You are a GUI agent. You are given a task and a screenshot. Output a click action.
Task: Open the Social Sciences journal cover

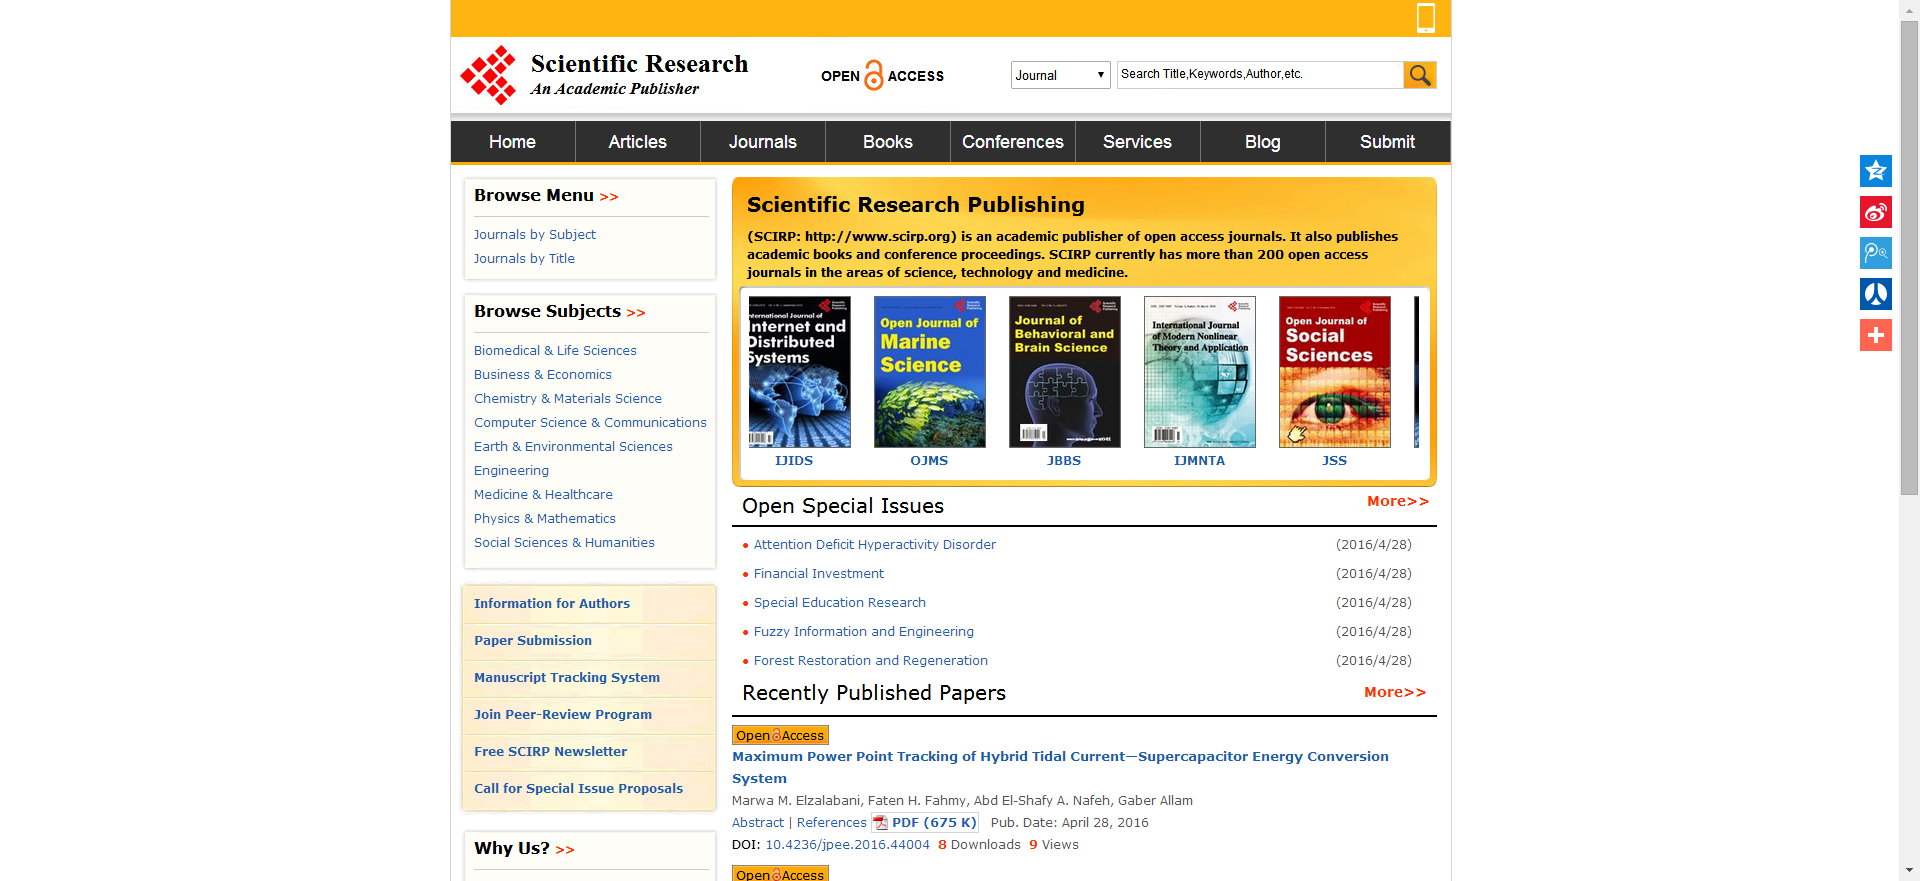coord(1335,372)
